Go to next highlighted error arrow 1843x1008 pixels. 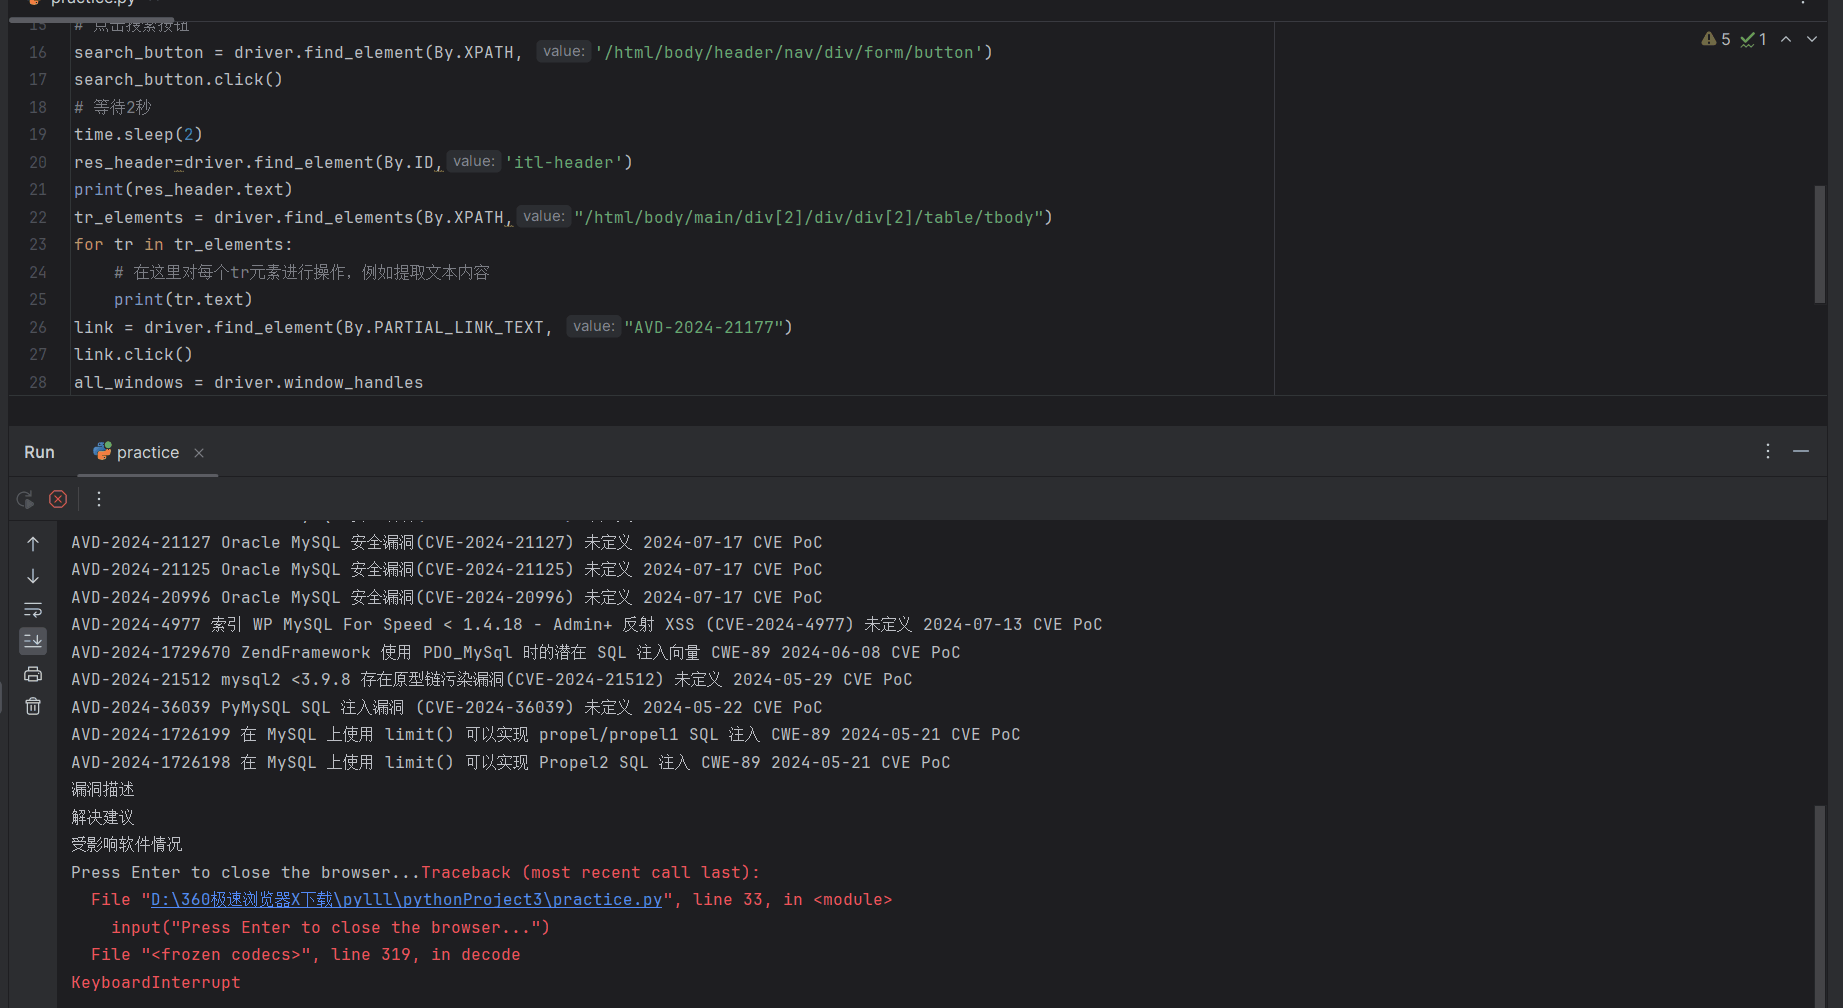[x=1812, y=39]
